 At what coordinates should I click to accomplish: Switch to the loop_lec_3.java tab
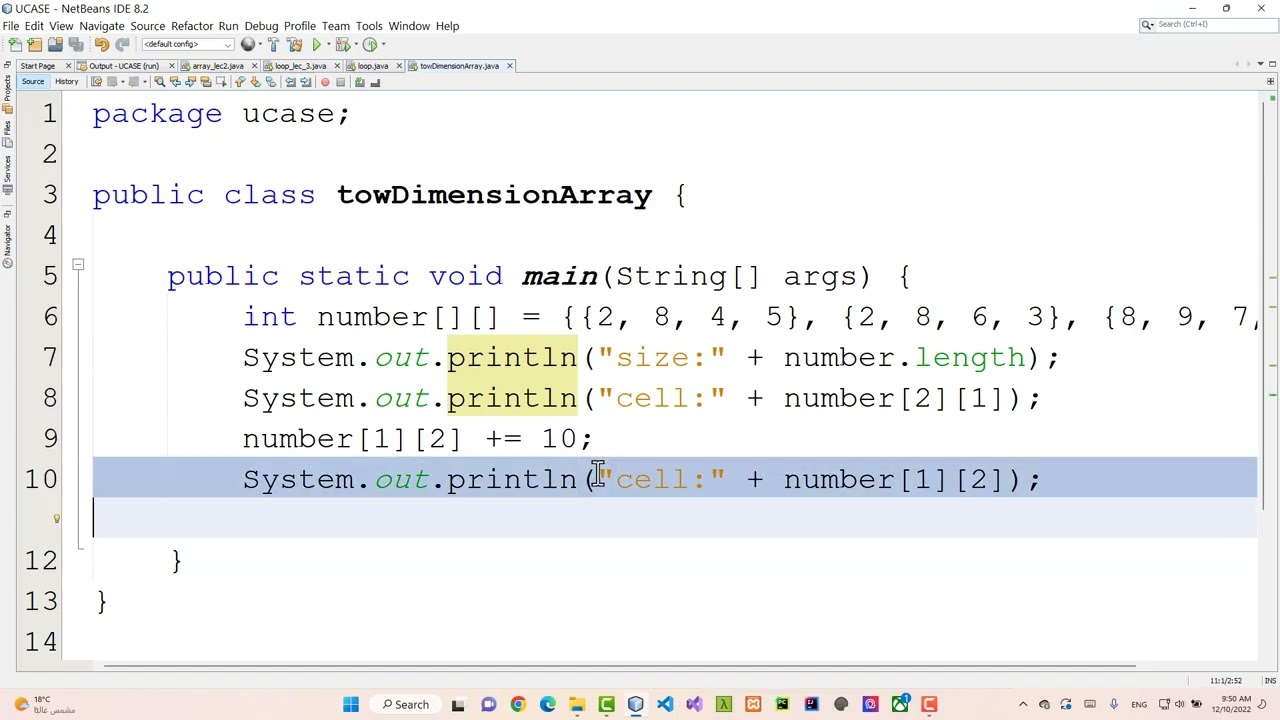coord(300,66)
